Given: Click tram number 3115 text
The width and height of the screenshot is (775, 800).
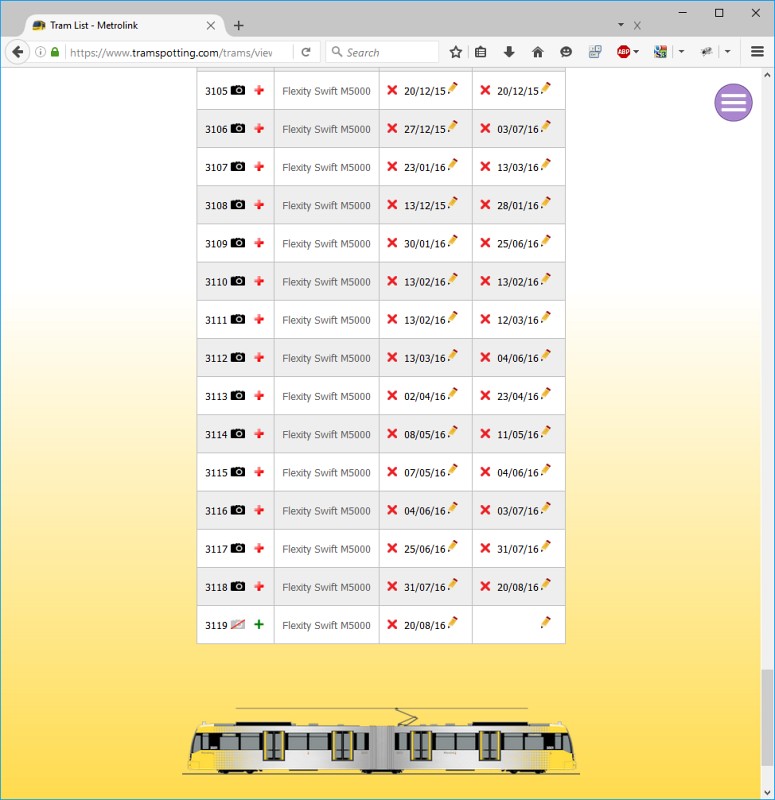Looking at the screenshot, I should [216, 472].
